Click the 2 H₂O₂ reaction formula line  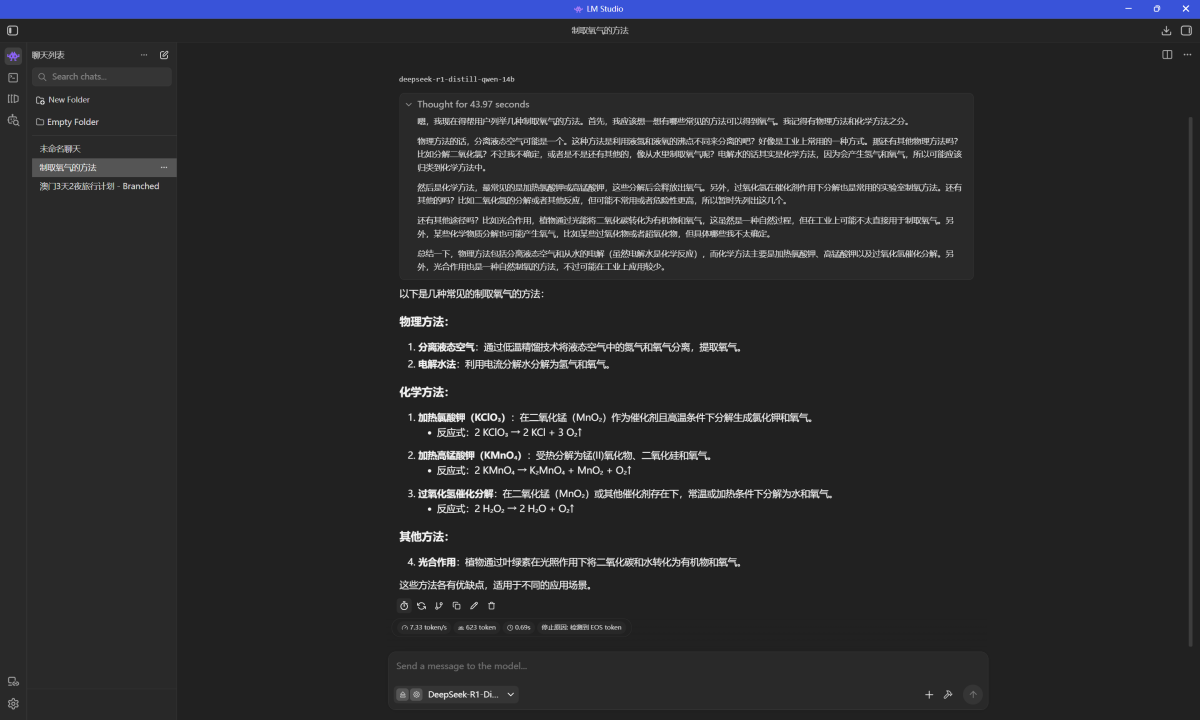point(506,508)
